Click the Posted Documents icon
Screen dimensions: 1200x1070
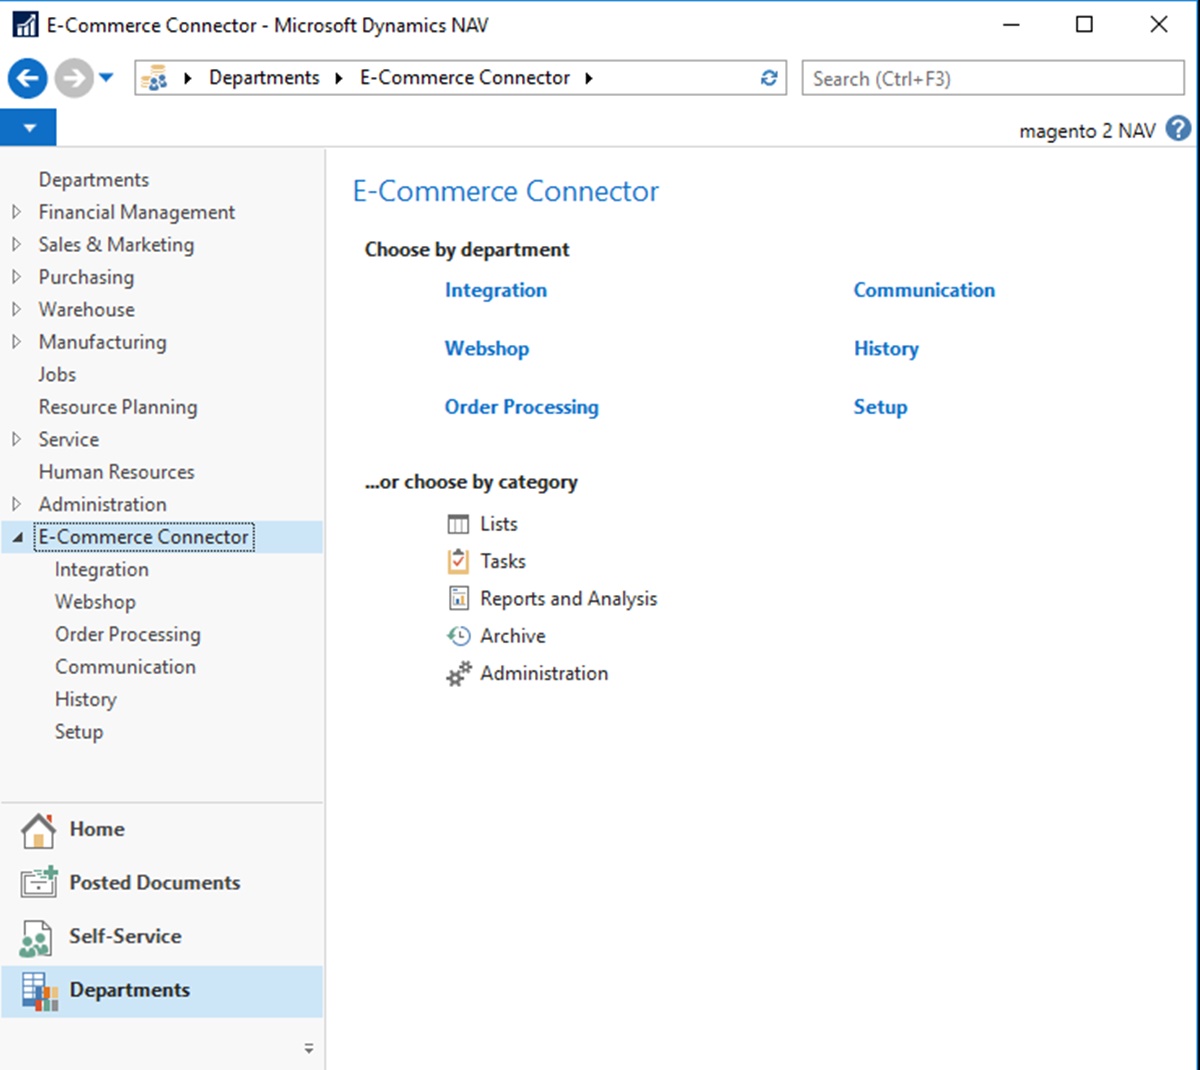[x=39, y=881]
